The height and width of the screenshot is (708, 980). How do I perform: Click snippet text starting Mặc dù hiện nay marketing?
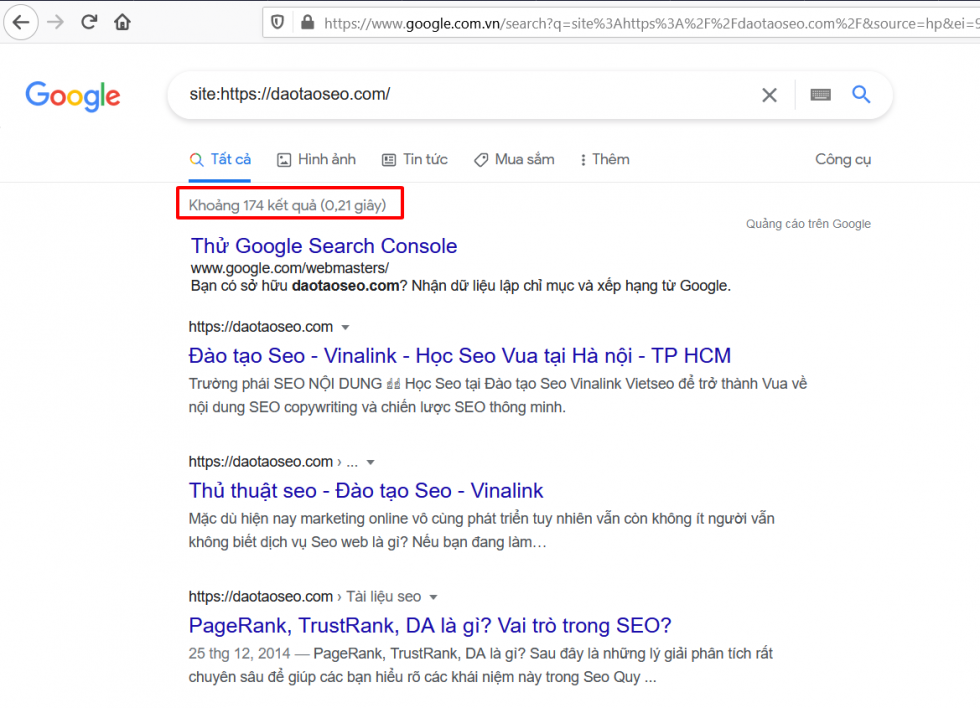coord(481,531)
